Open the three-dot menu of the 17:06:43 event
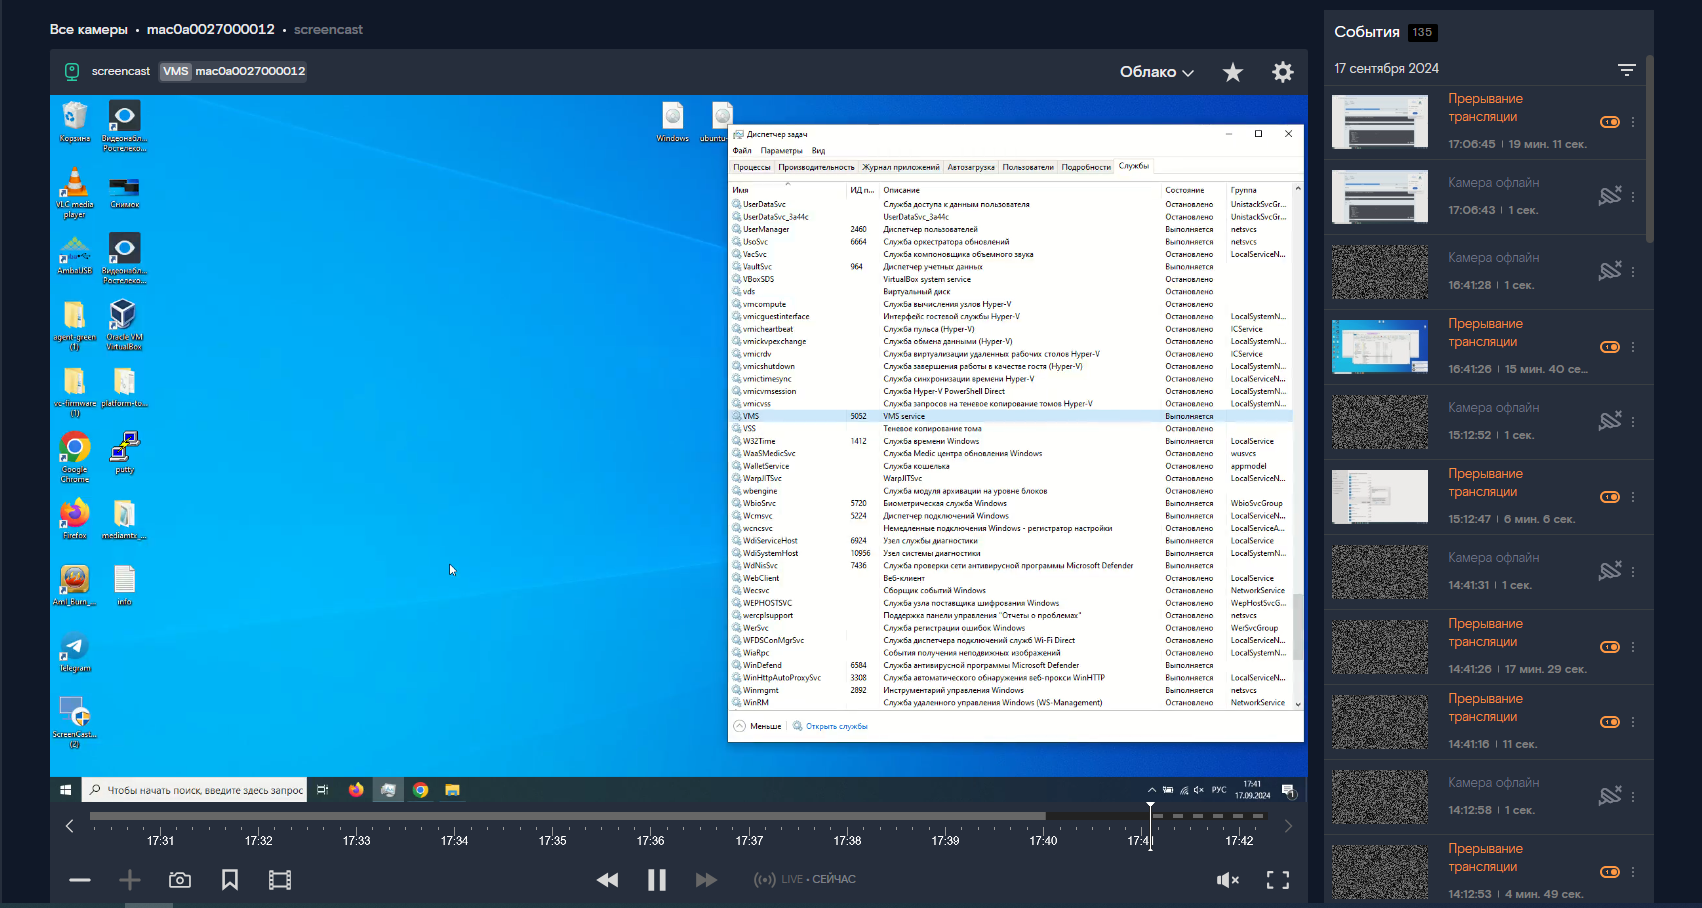This screenshot has width=1702, height=908. 1633,197
